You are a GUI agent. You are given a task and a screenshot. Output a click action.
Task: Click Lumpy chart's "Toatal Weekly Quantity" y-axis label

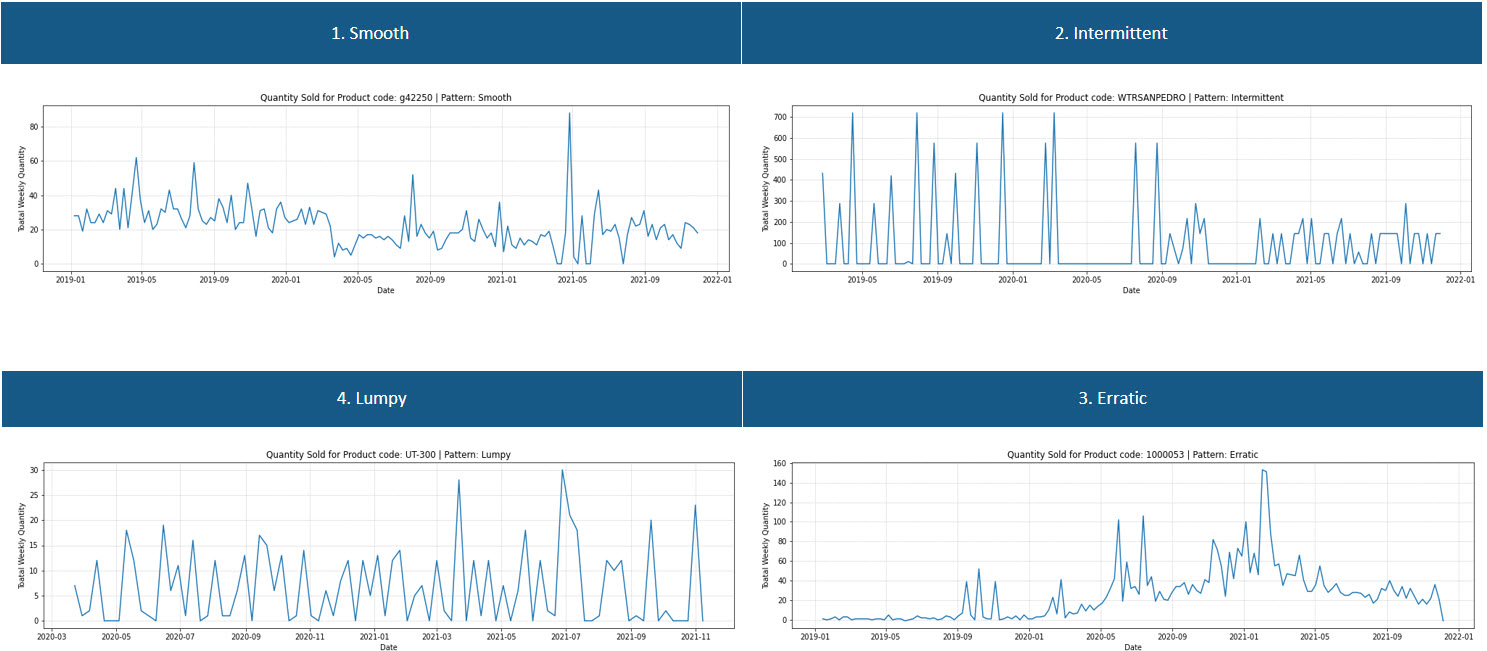(x=20, y=546)
